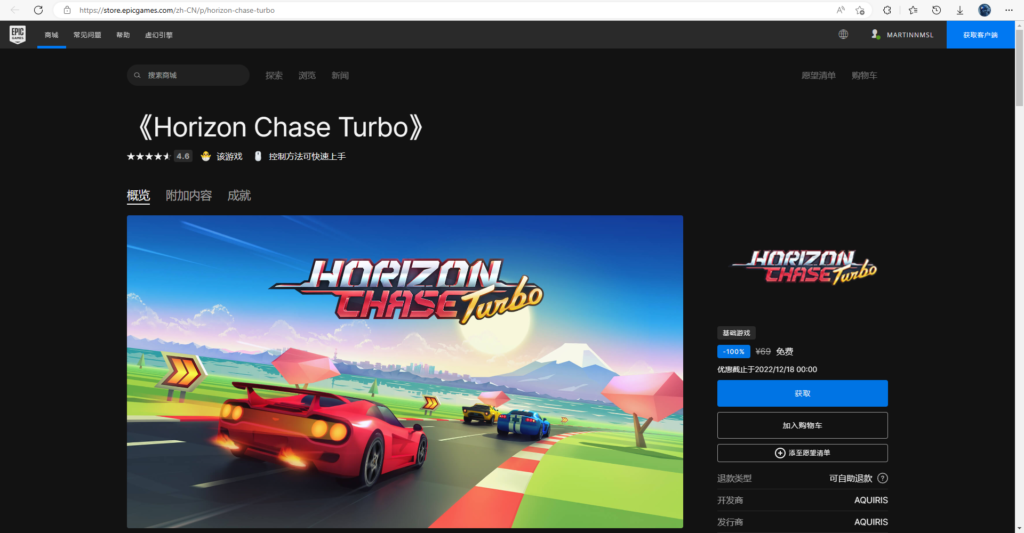Click the 加入购物车 add to cart button

[802, 425]
